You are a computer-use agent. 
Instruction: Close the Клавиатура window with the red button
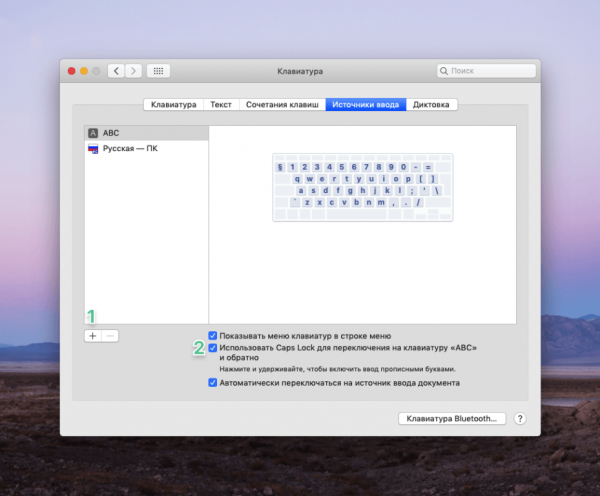pos(72,71)
